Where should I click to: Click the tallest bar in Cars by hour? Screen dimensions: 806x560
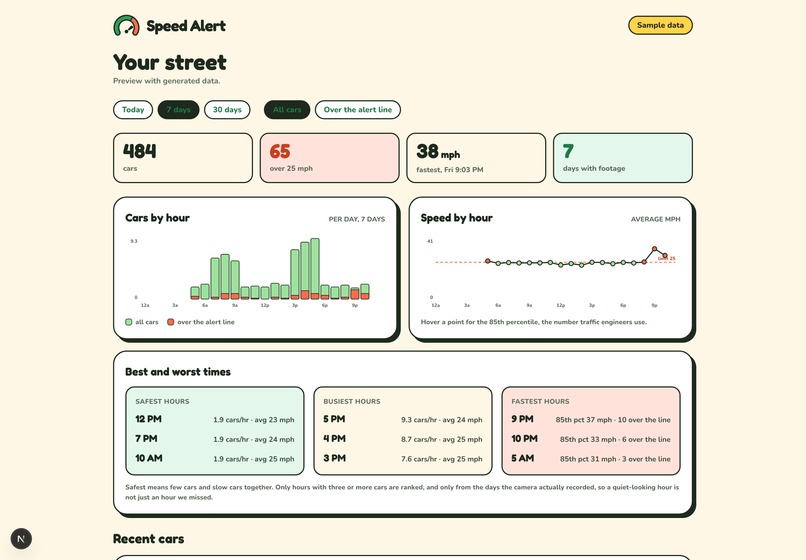click(x=315, y=268)
